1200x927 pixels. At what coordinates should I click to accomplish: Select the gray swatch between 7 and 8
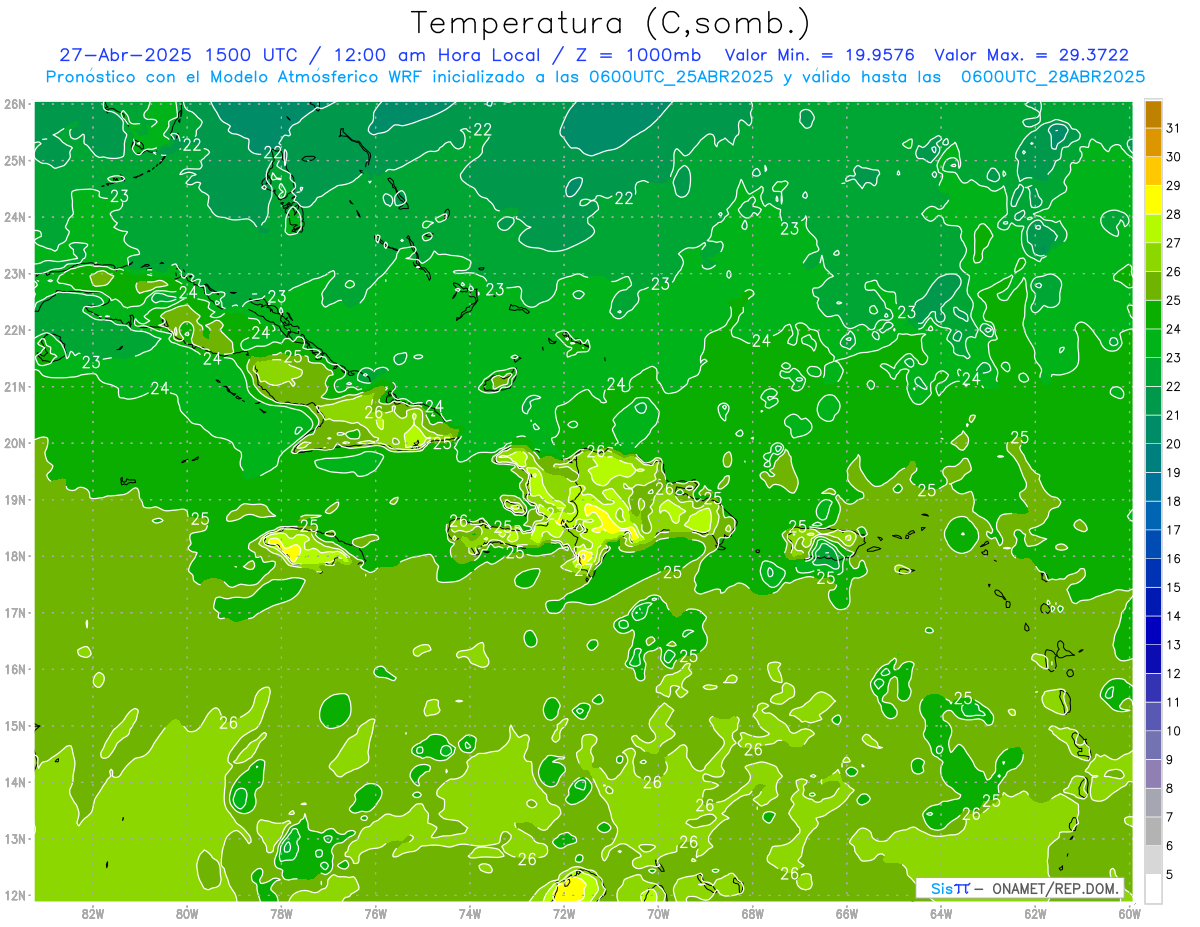[1153, 802]
